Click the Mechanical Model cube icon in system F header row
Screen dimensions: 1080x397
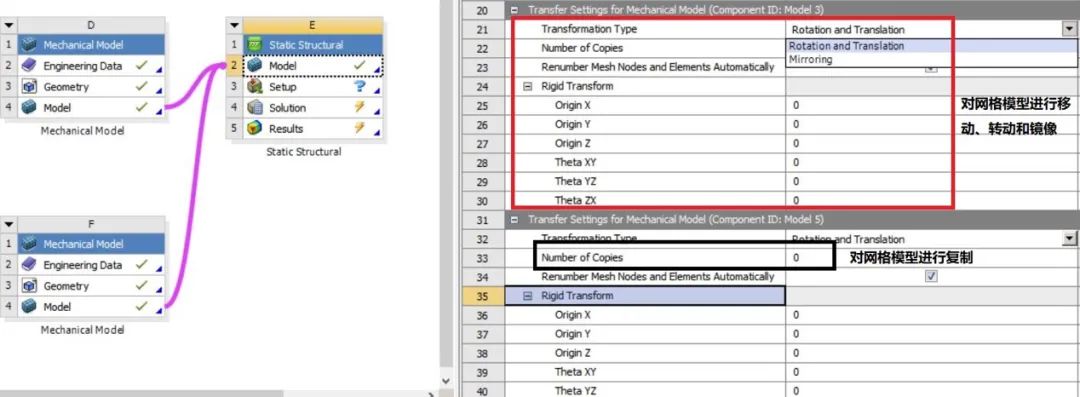point(28,244)
